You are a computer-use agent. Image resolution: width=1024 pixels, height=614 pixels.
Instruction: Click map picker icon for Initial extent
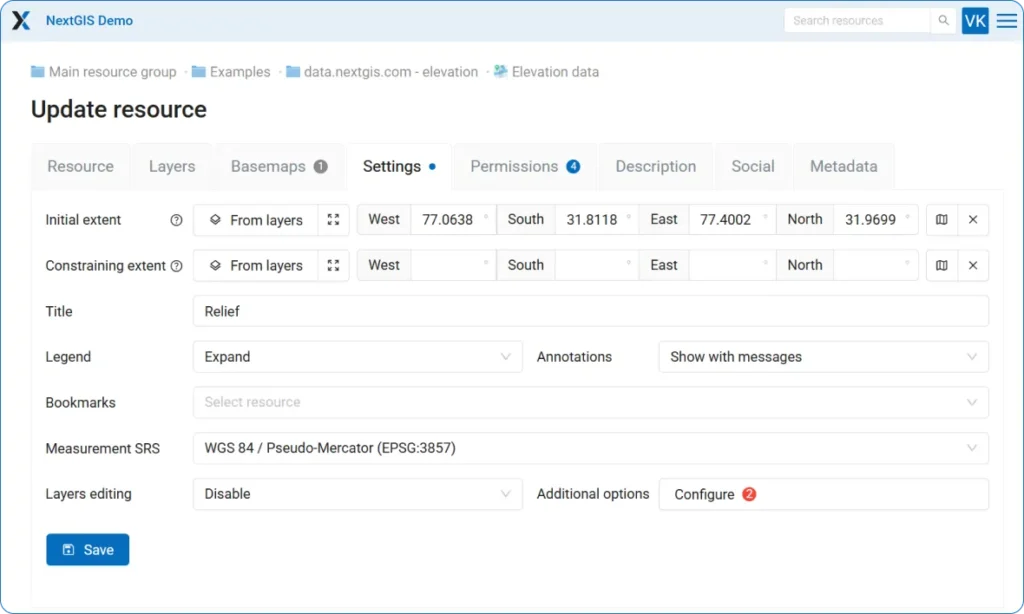[x=942, y=220]
